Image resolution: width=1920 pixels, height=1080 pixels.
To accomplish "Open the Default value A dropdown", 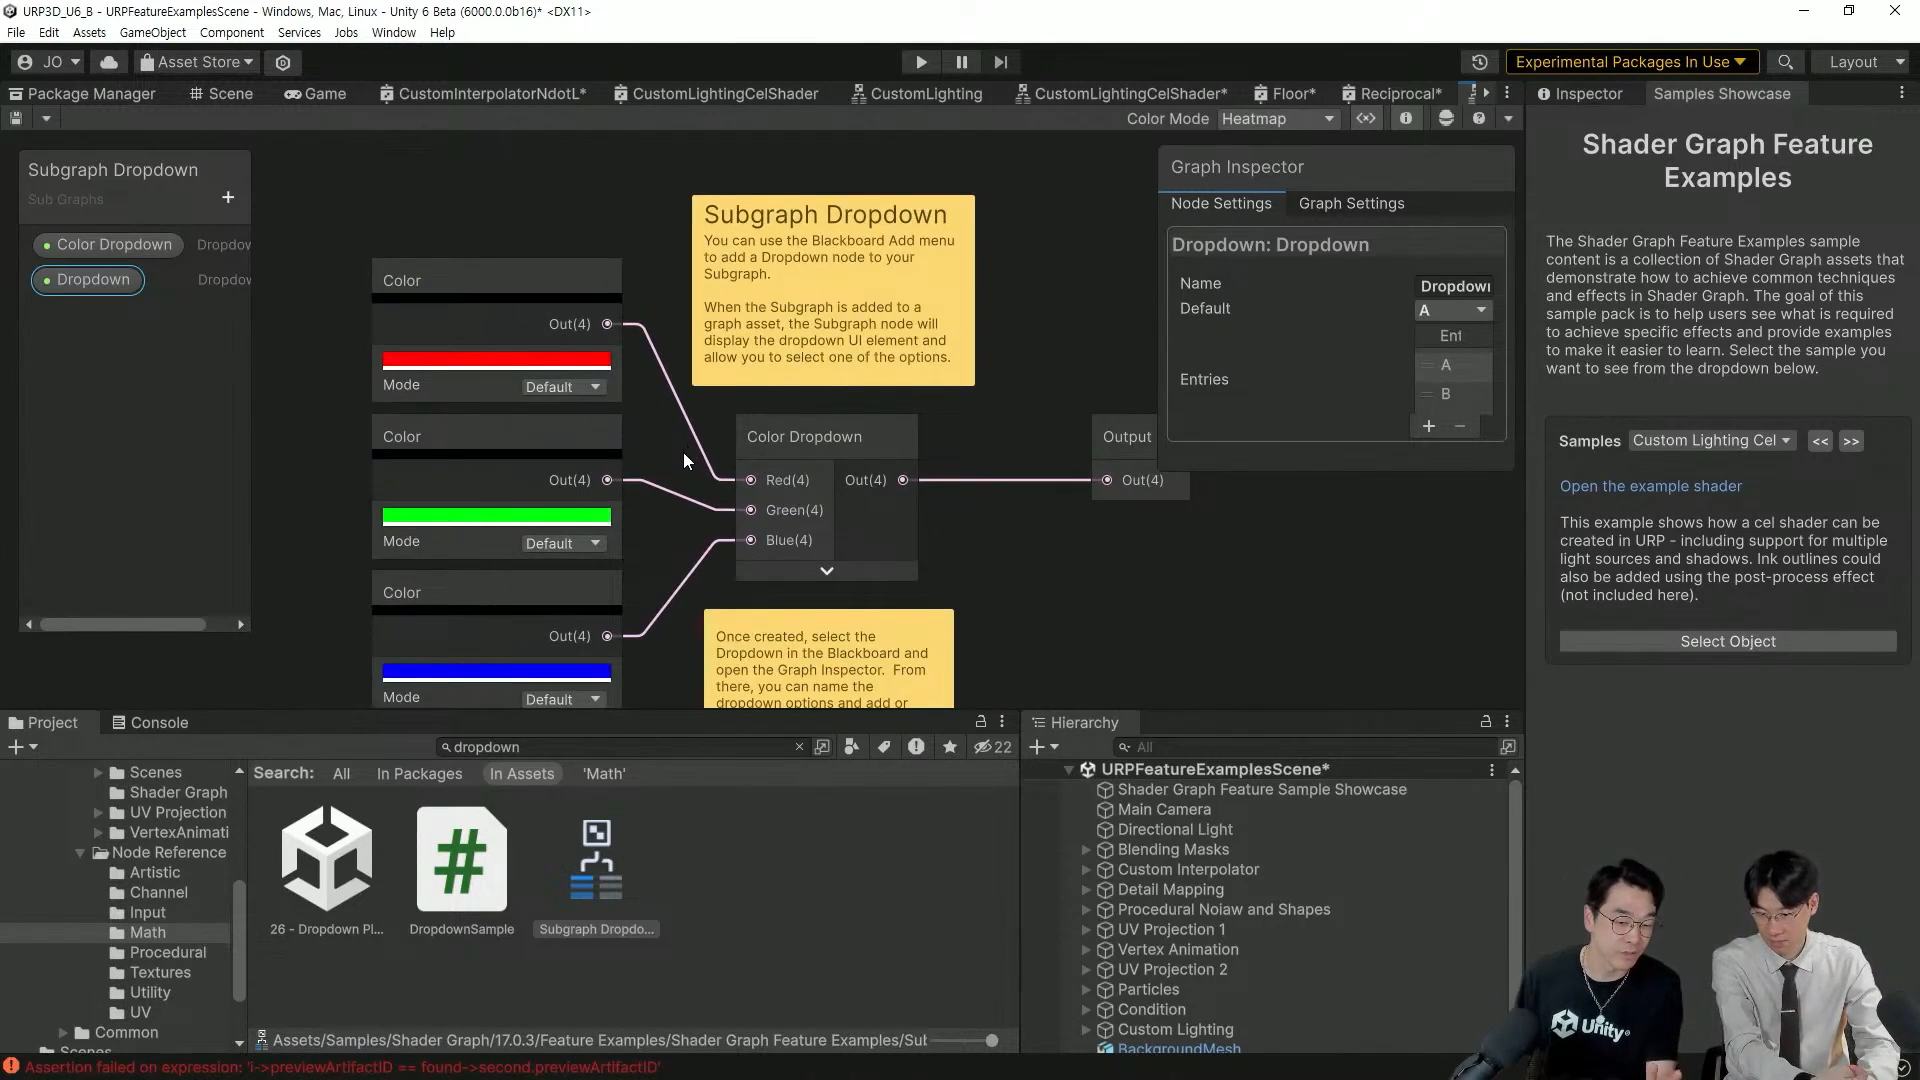I will click(x=1453, y=310).
